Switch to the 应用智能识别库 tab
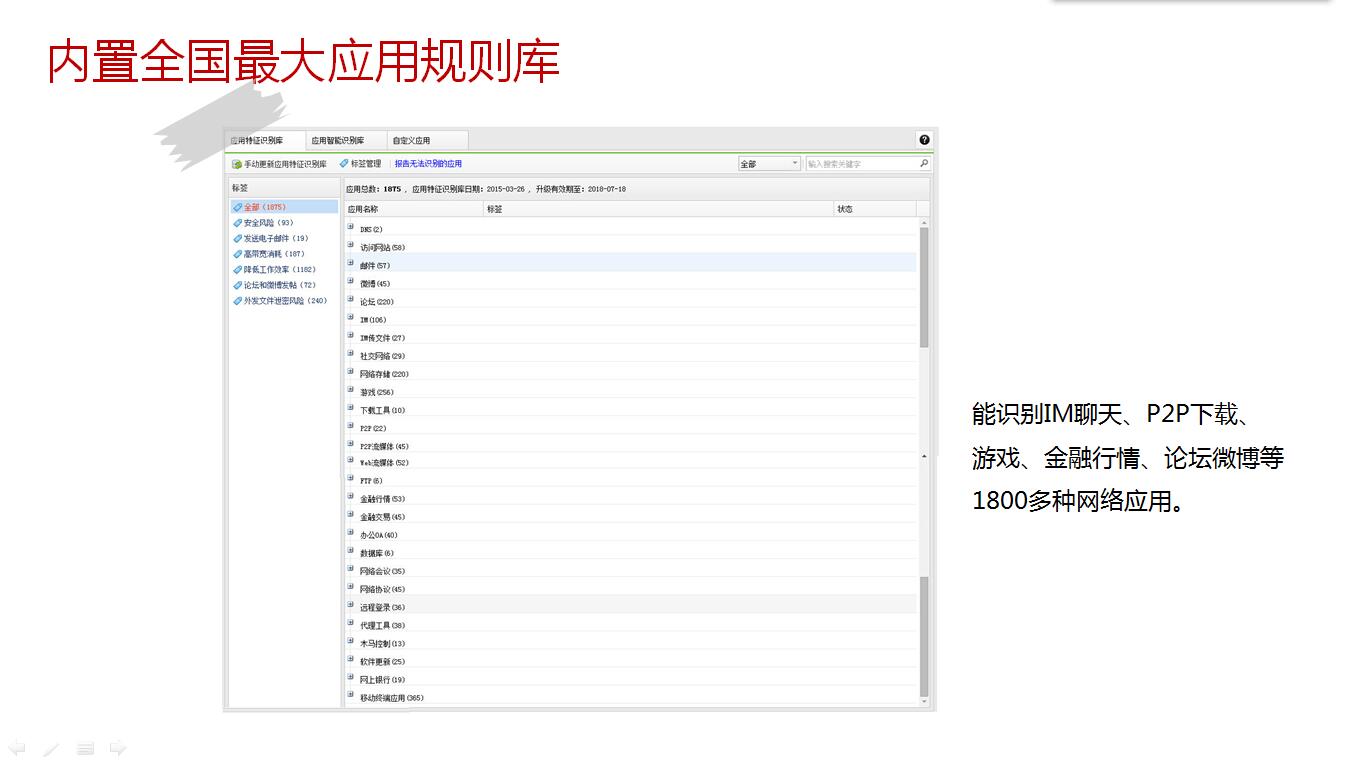 click(337, 141)
